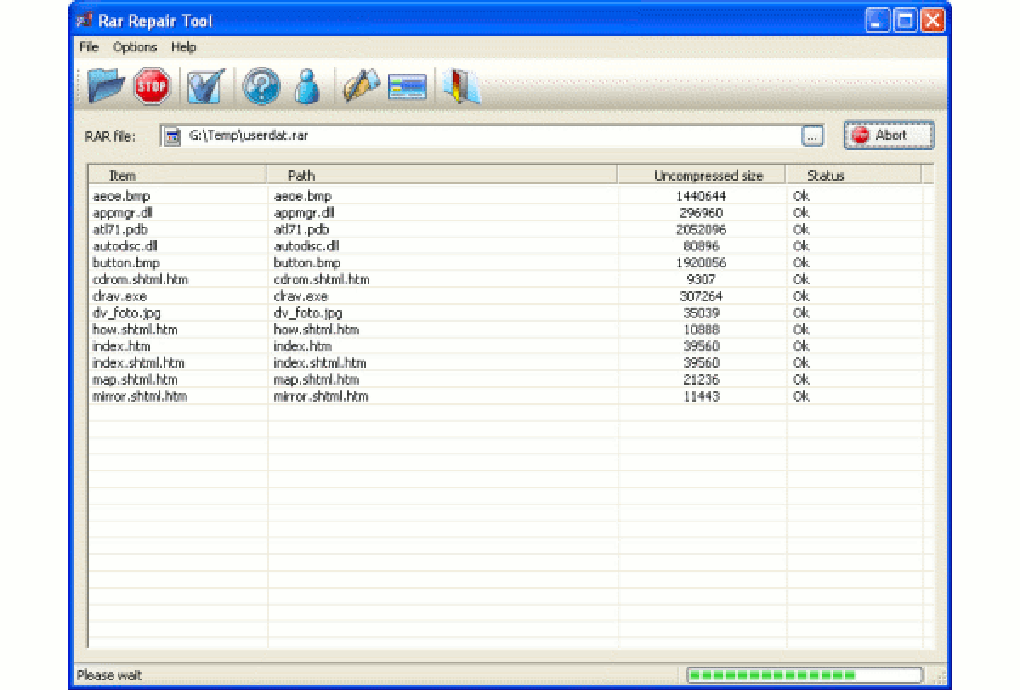Viewport: 1020px width, 690px height.
Task: Click size value 2052096
Action: (701, 230)
